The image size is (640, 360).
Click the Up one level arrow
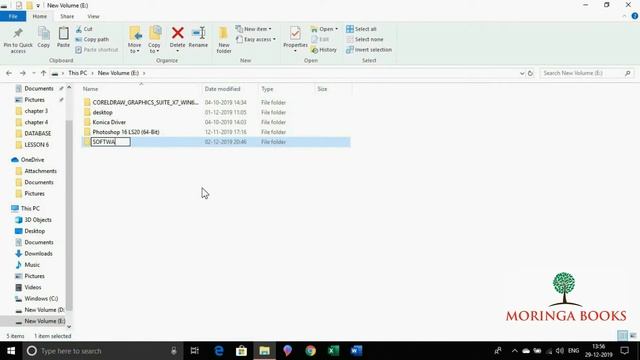[43, 73]
